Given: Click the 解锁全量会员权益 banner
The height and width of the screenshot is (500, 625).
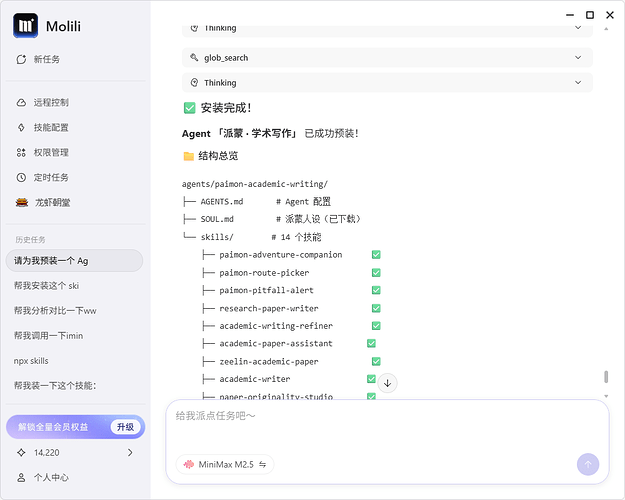Looking at the screenshot, I should tap(75, 427).
